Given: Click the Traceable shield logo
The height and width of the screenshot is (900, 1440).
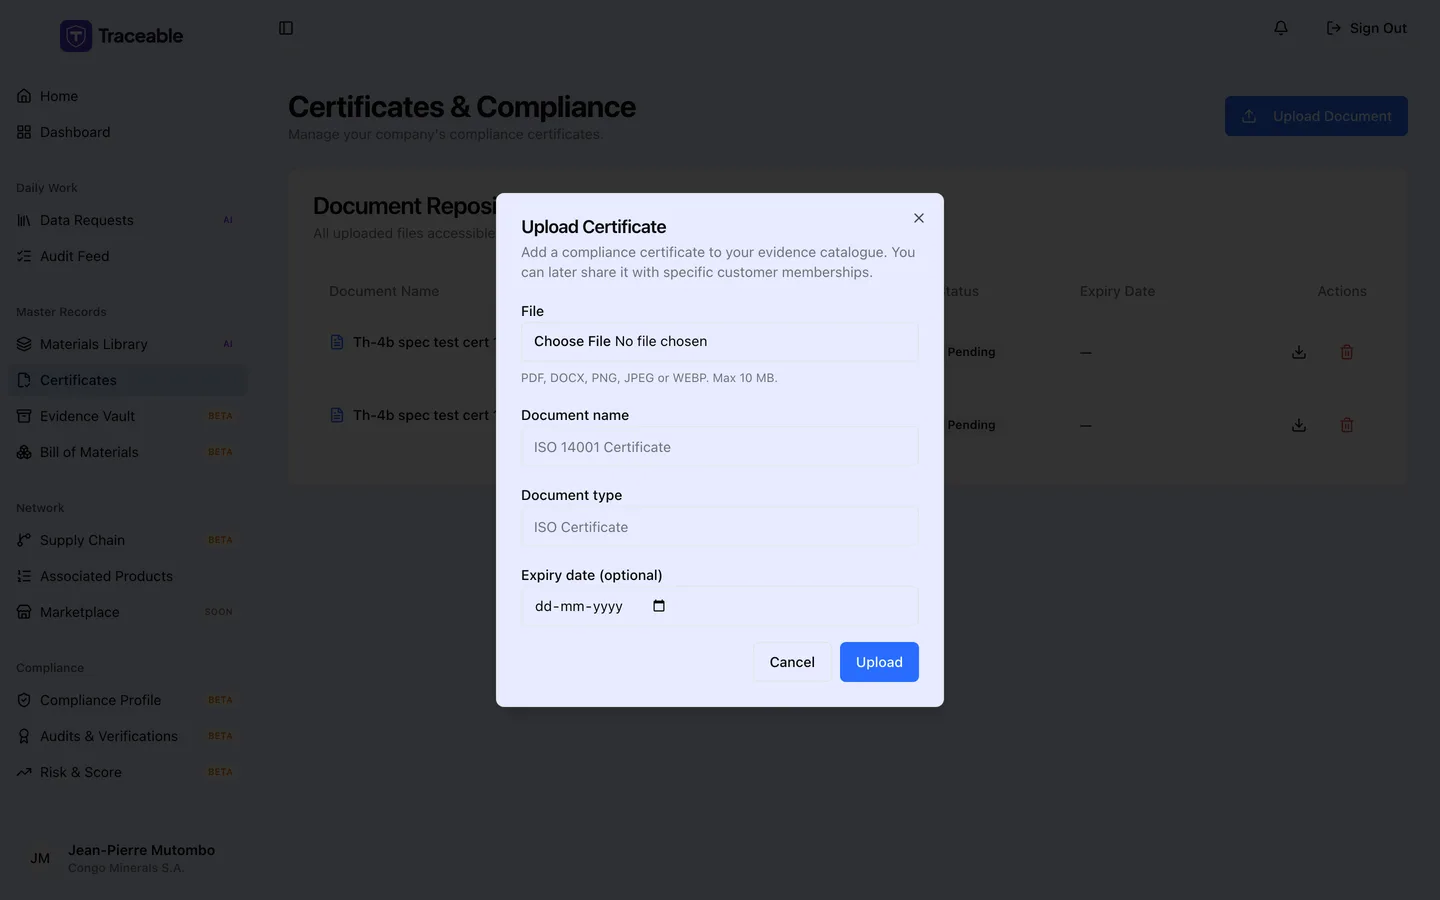Looking at the screenshot, I should click(76, 36).
